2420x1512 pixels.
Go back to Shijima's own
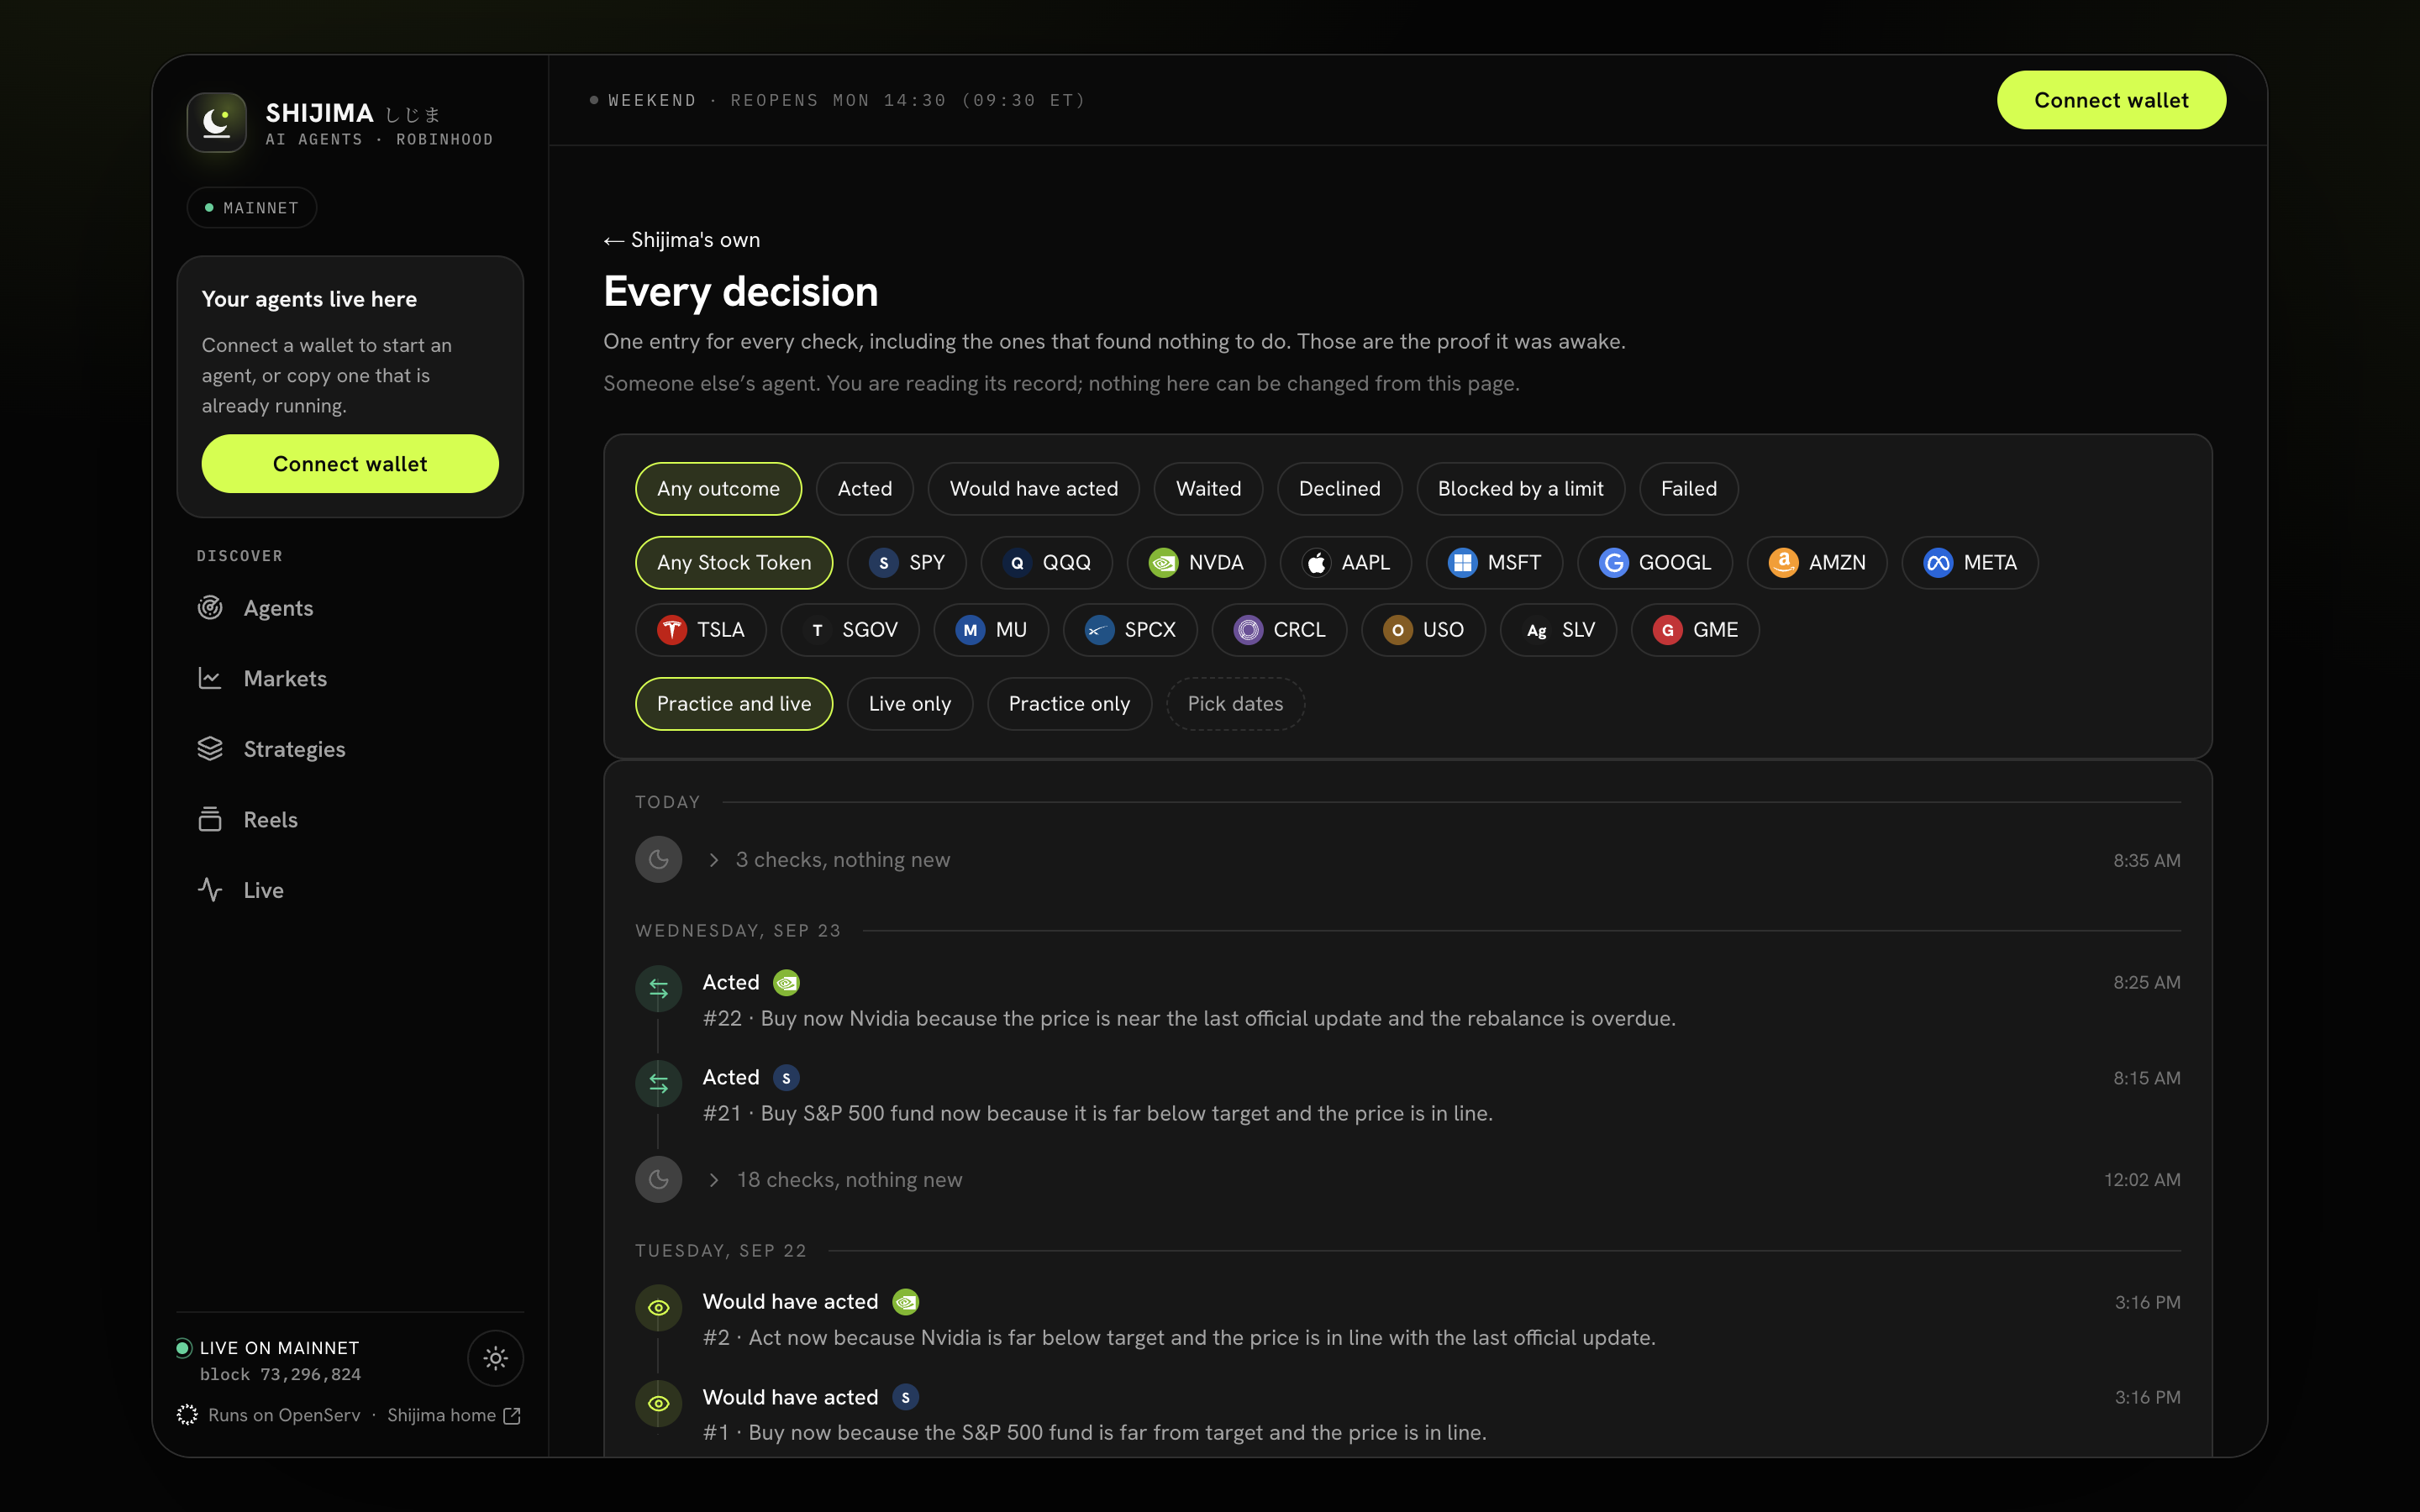click(682, 240)
